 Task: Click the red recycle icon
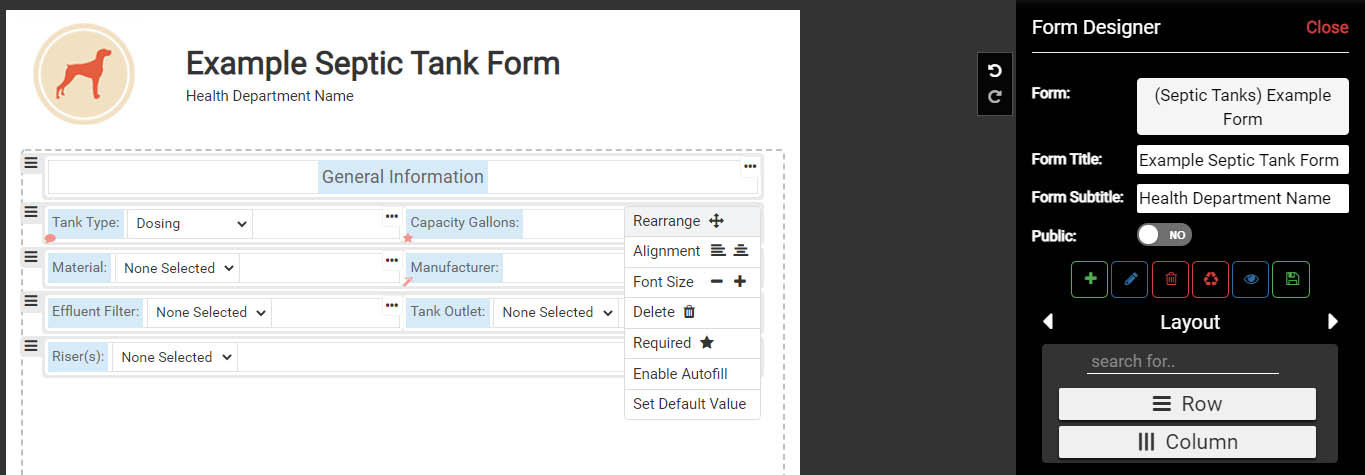tap(1210, 280)
